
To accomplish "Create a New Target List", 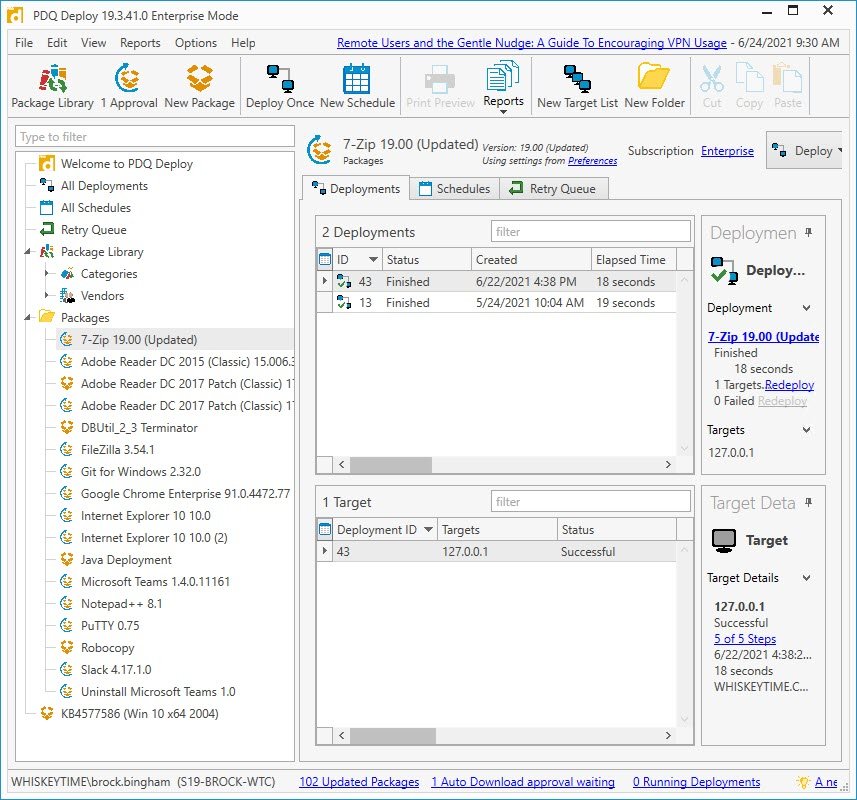I will tap(579, 85).
